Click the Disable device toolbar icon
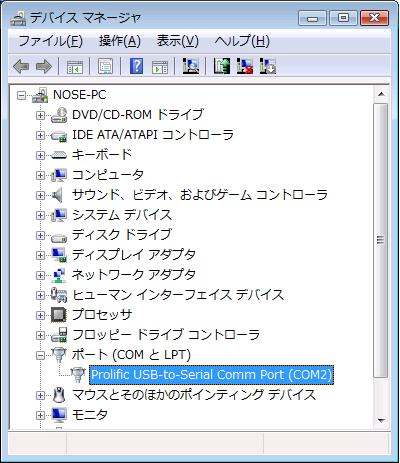 coord(268,66)
